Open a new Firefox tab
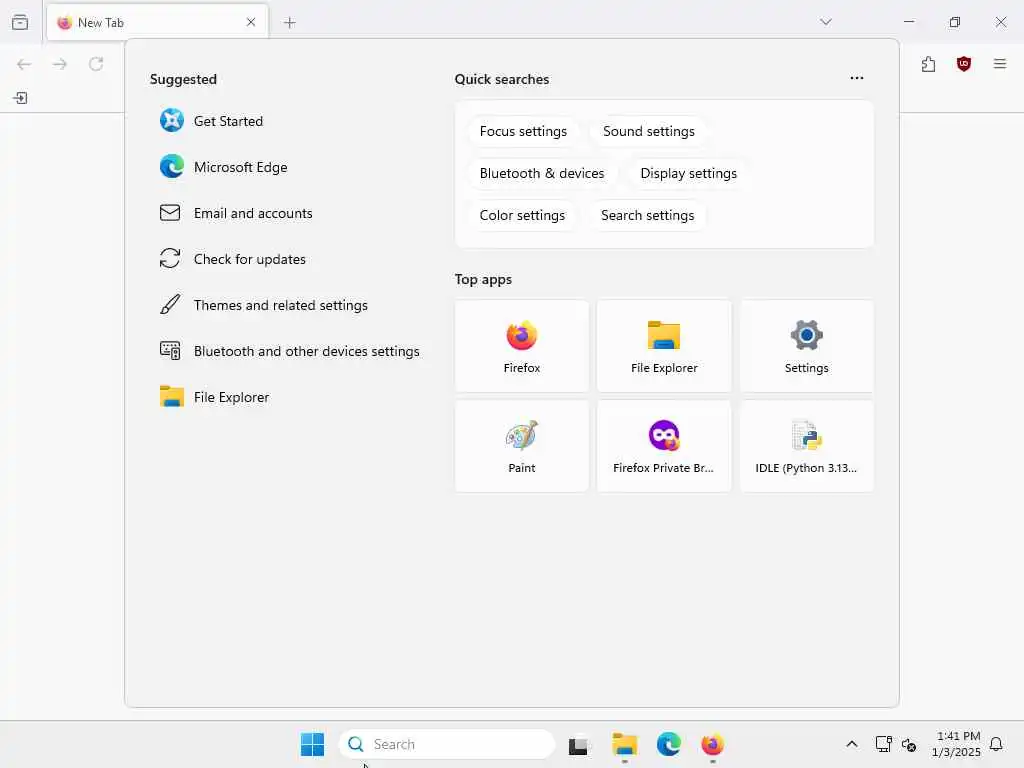The height and width of the screenshot is (768, 1024). (x=290, y=23)
